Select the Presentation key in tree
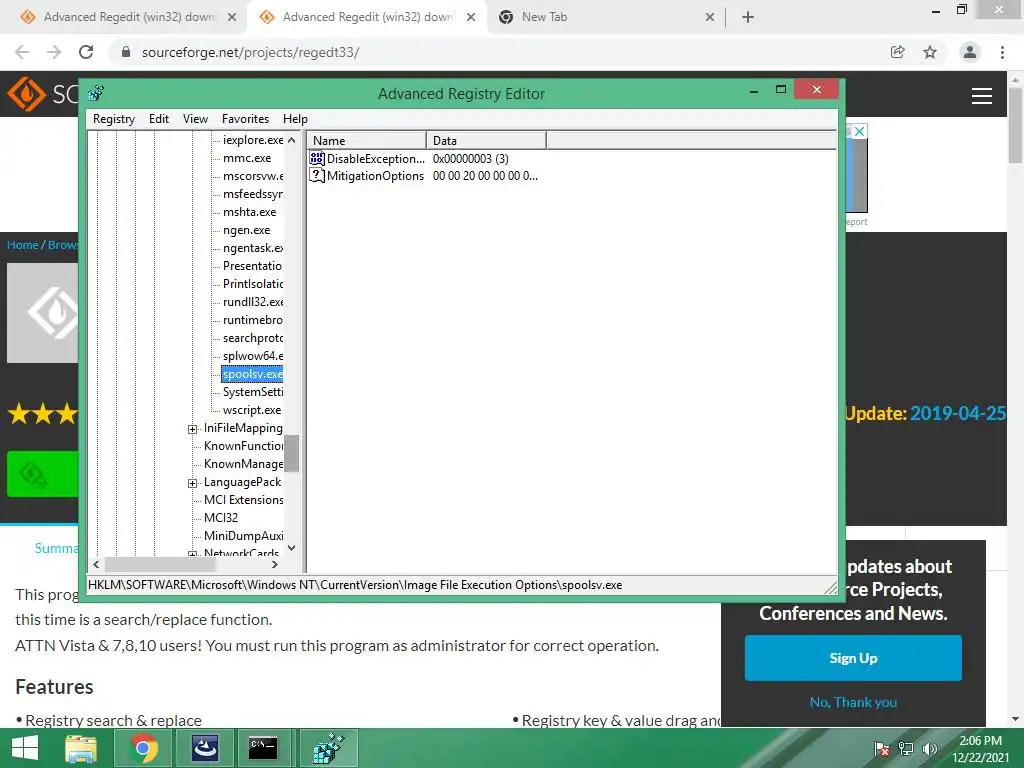This screenshot has height=768, width=1024. click(252, 266)
